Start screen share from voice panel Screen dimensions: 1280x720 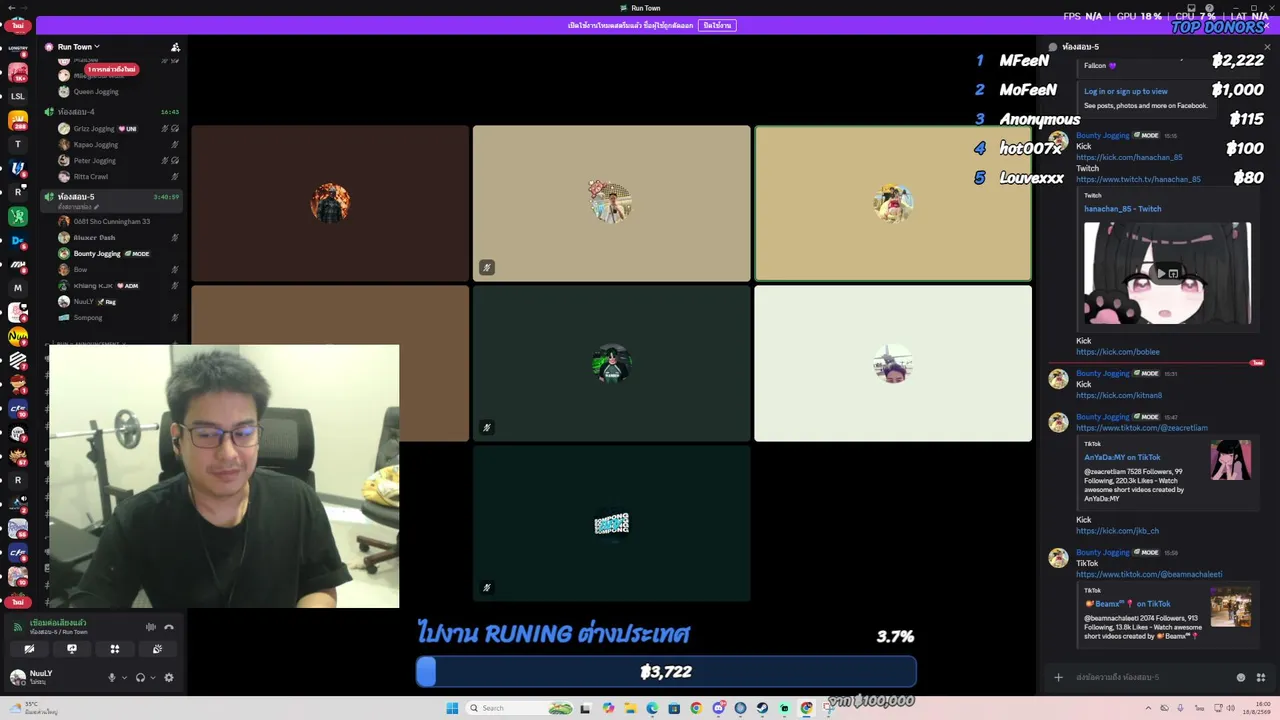coord(72,649)
